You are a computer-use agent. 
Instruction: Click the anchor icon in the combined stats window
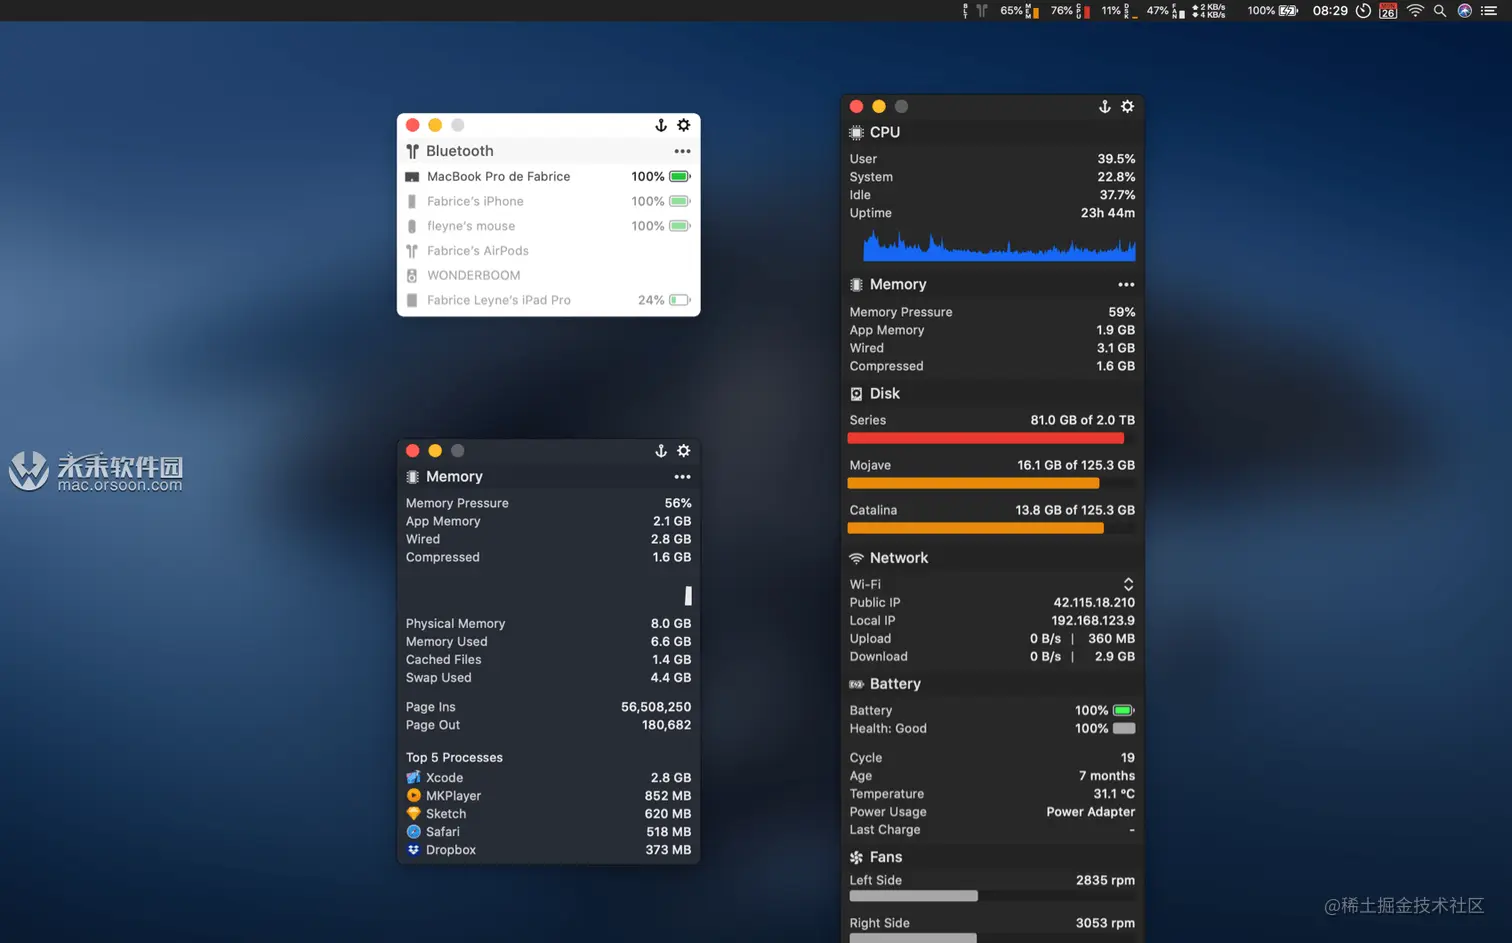pos(1105,106)
